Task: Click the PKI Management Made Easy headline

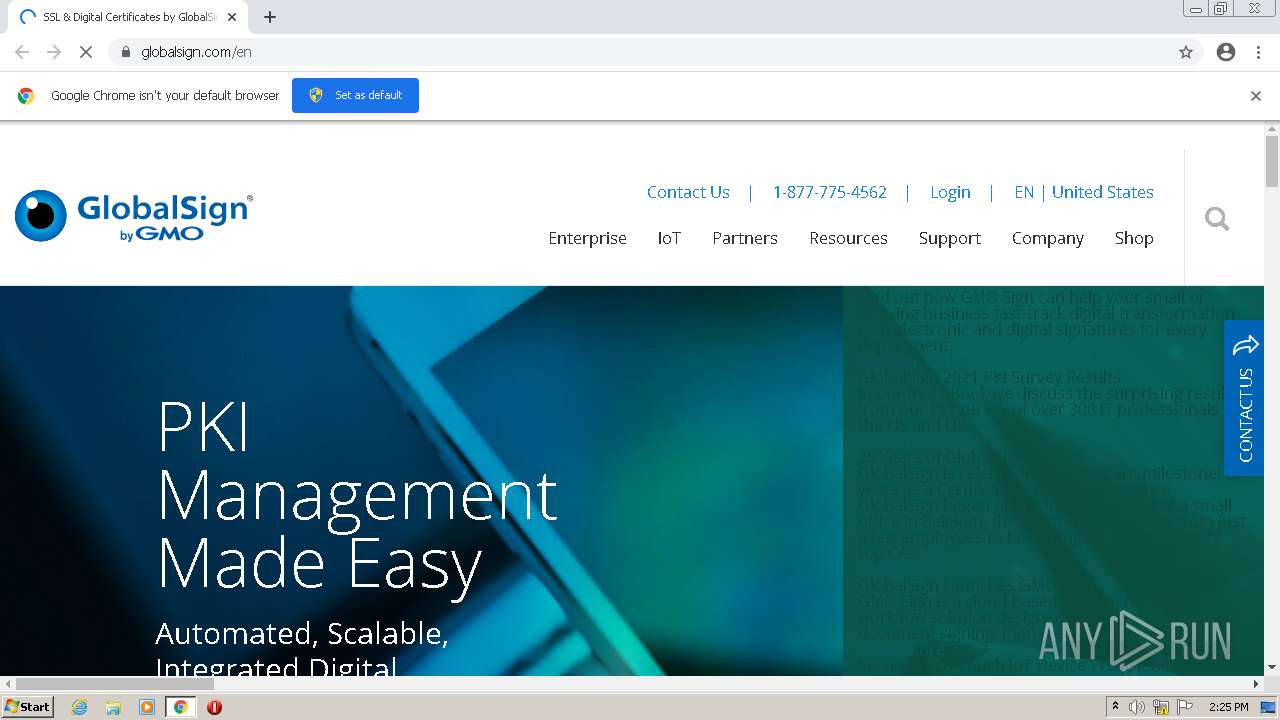Action: click(357, 494)
